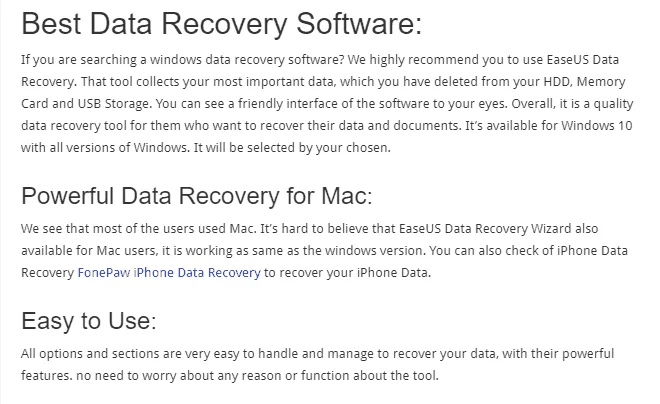The width and height of the screenshot is (660, 404).
Task: Click the sentence It will be selected by your chosen
Action: pos(292,148)
